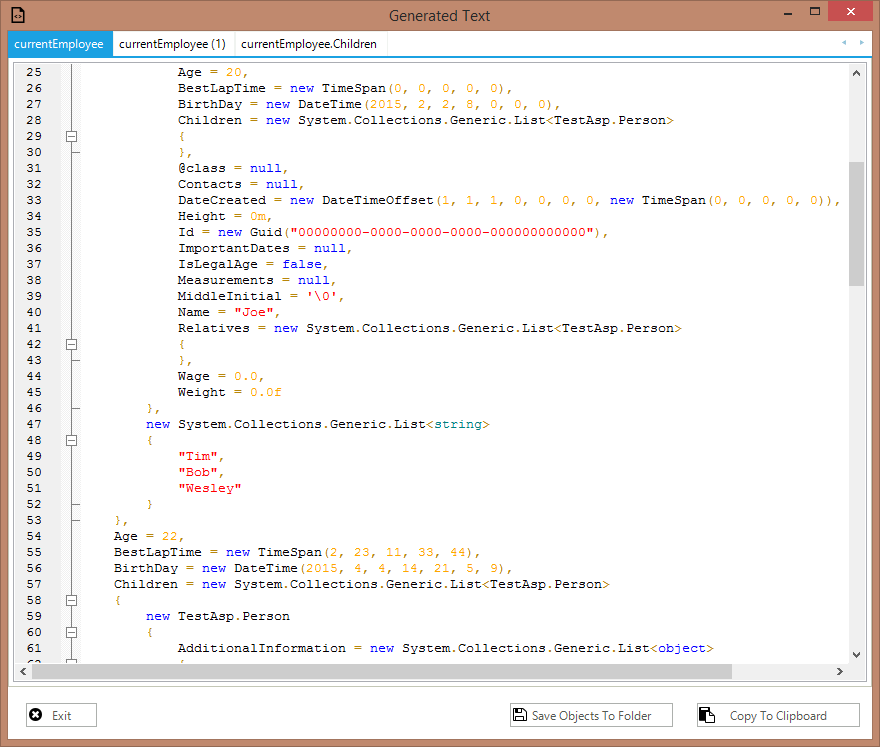
Task: Collapse the string list block at line 48
Action: click(71, 441)
